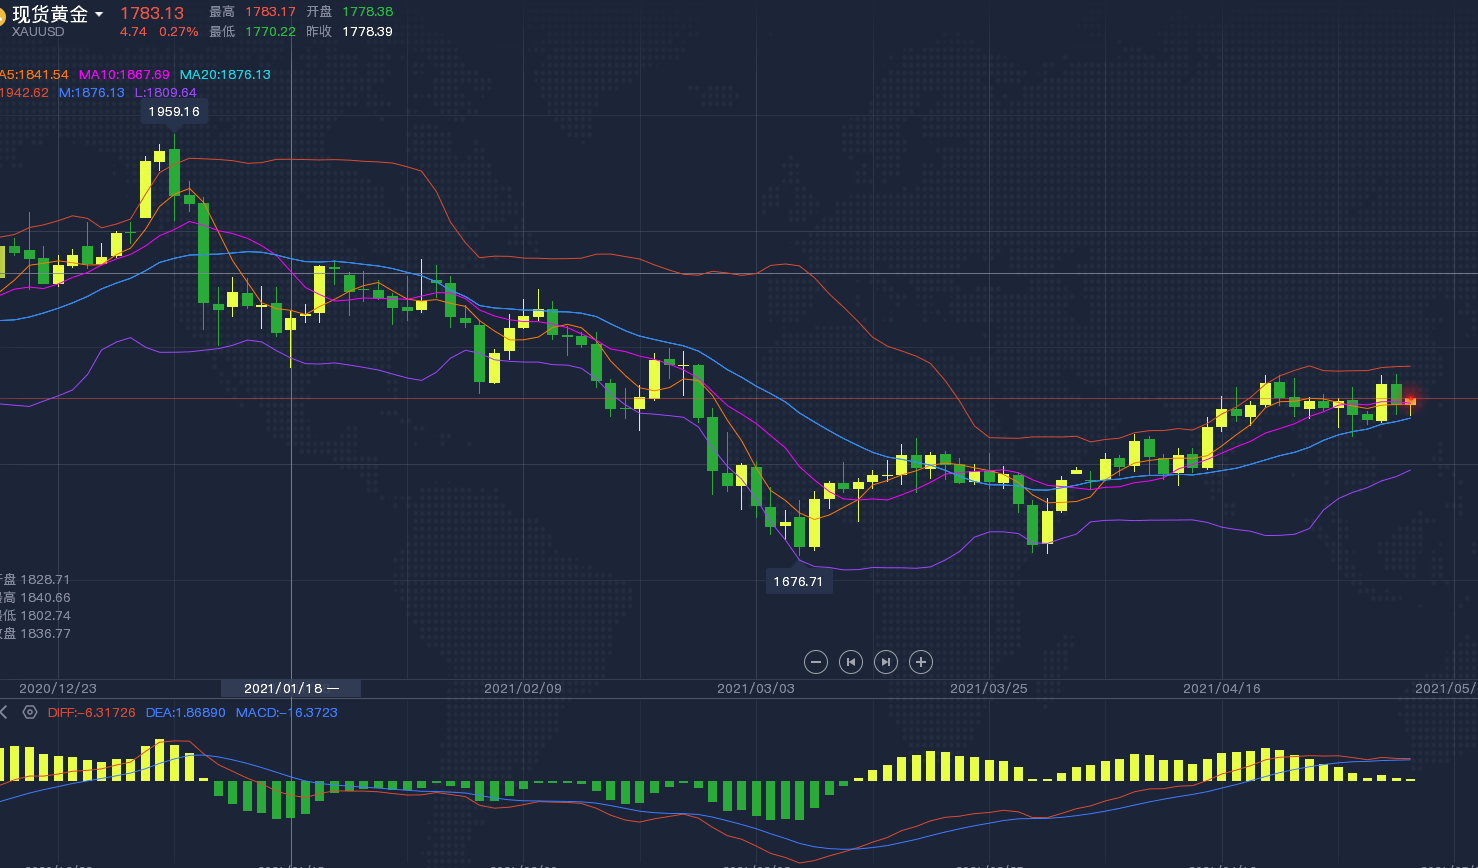Click the glowing latest-price candle marker

click(1411, 400)
